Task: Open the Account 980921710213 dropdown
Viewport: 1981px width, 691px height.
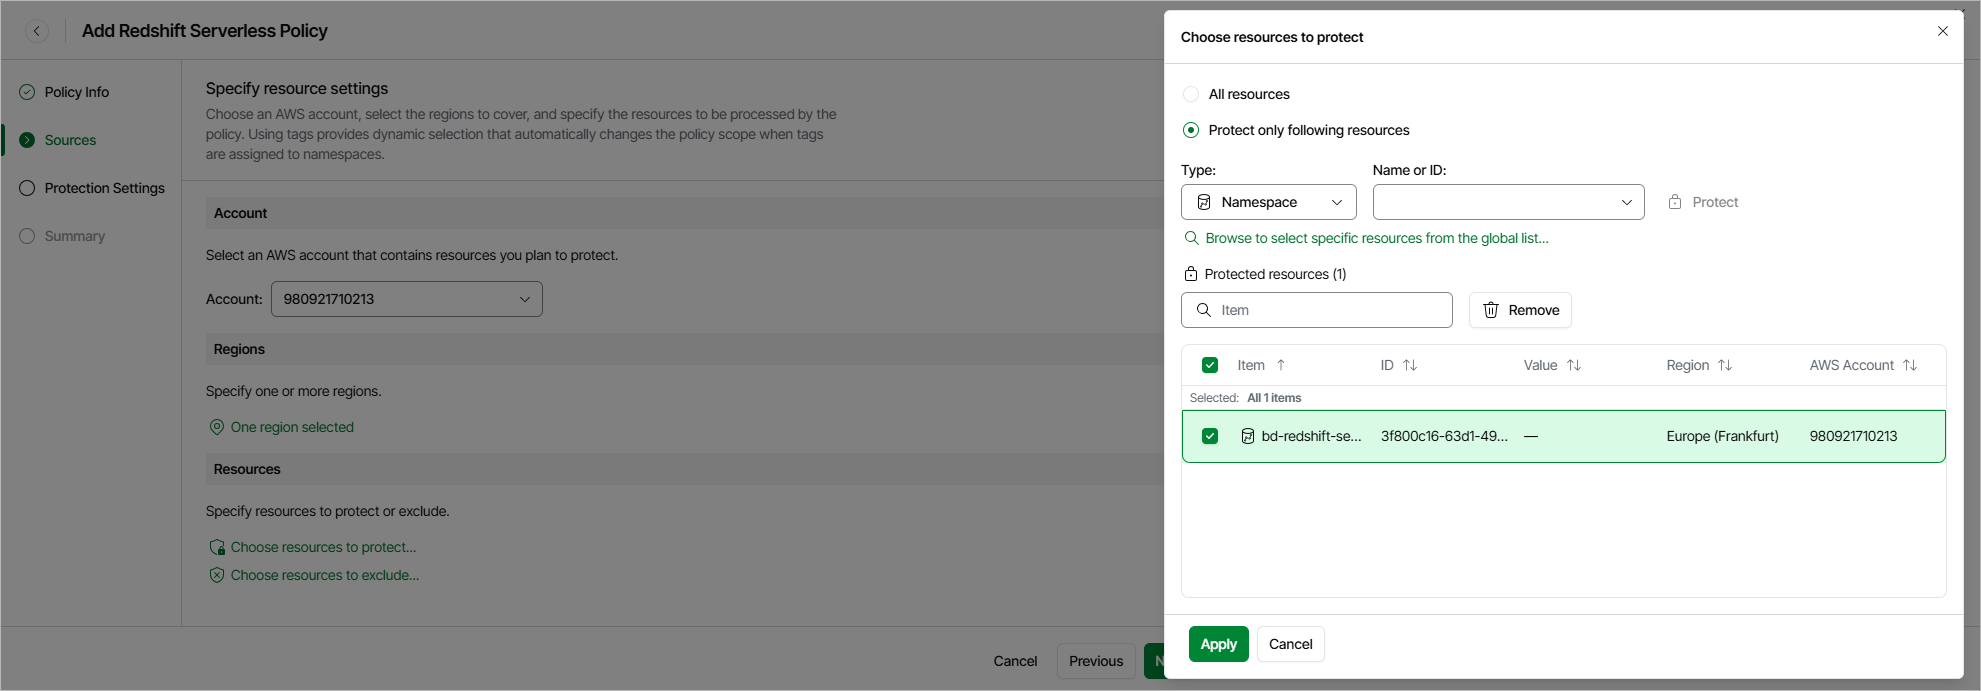Action: point(406,299)
